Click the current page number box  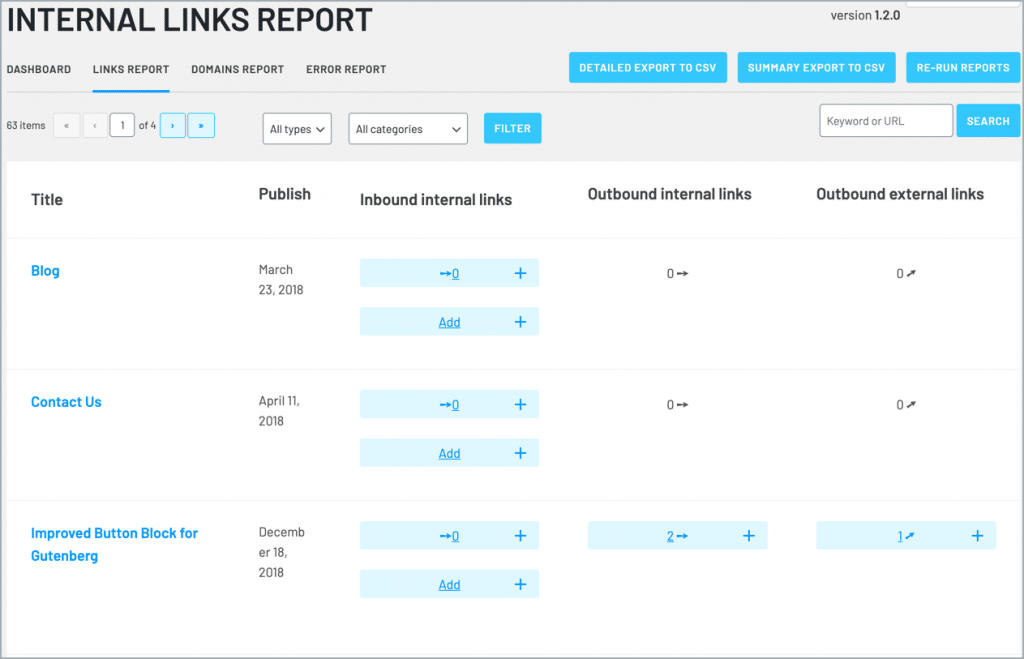[122, 125]
